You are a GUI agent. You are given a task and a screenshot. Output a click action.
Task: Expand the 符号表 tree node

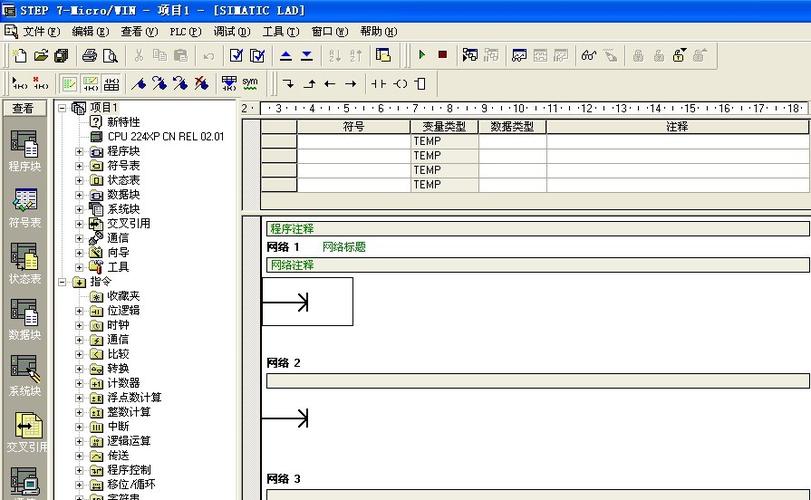(x=79, y=166)
